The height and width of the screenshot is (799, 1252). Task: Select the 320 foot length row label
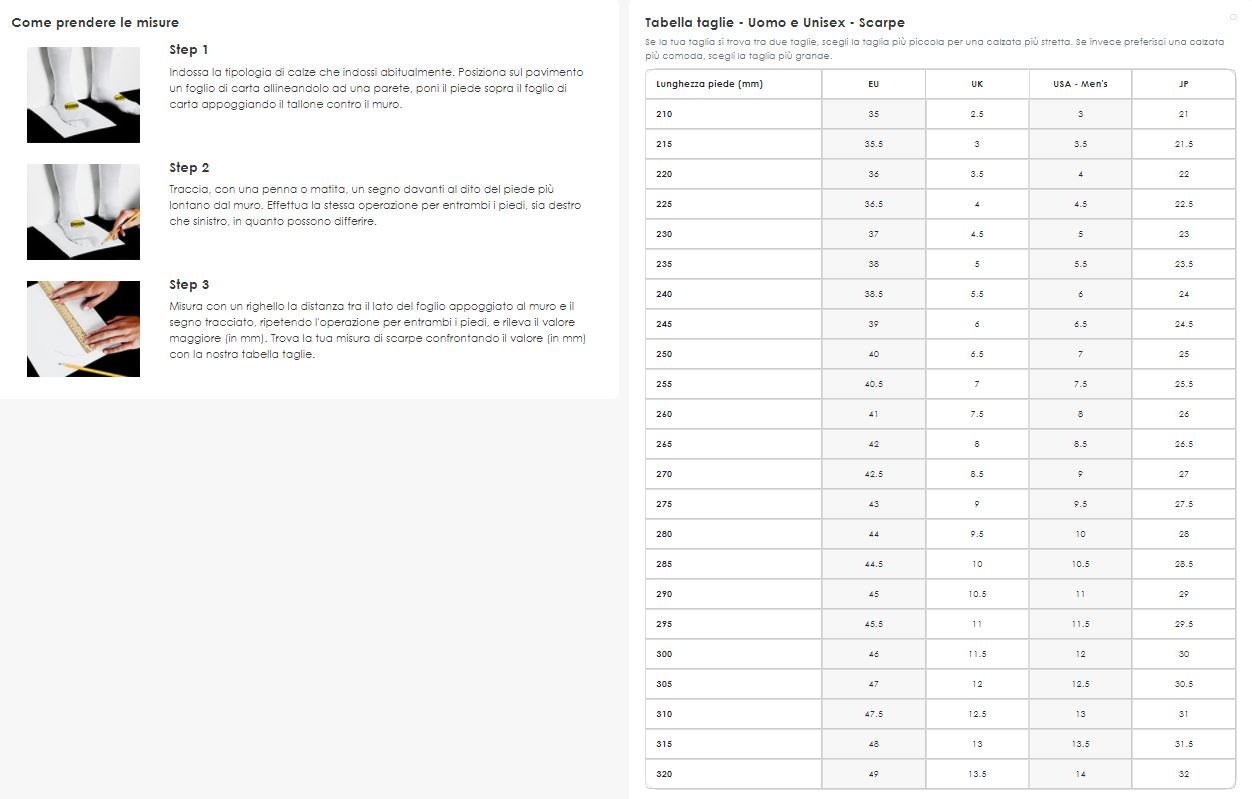(x=665, y=774)
